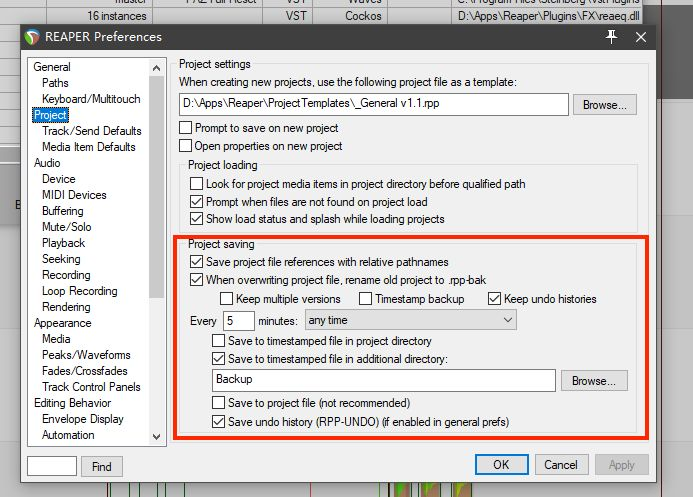693x497 pixels.
Task: Uncheck Save to timestamped file in additional directory
Action: (218, 358)
